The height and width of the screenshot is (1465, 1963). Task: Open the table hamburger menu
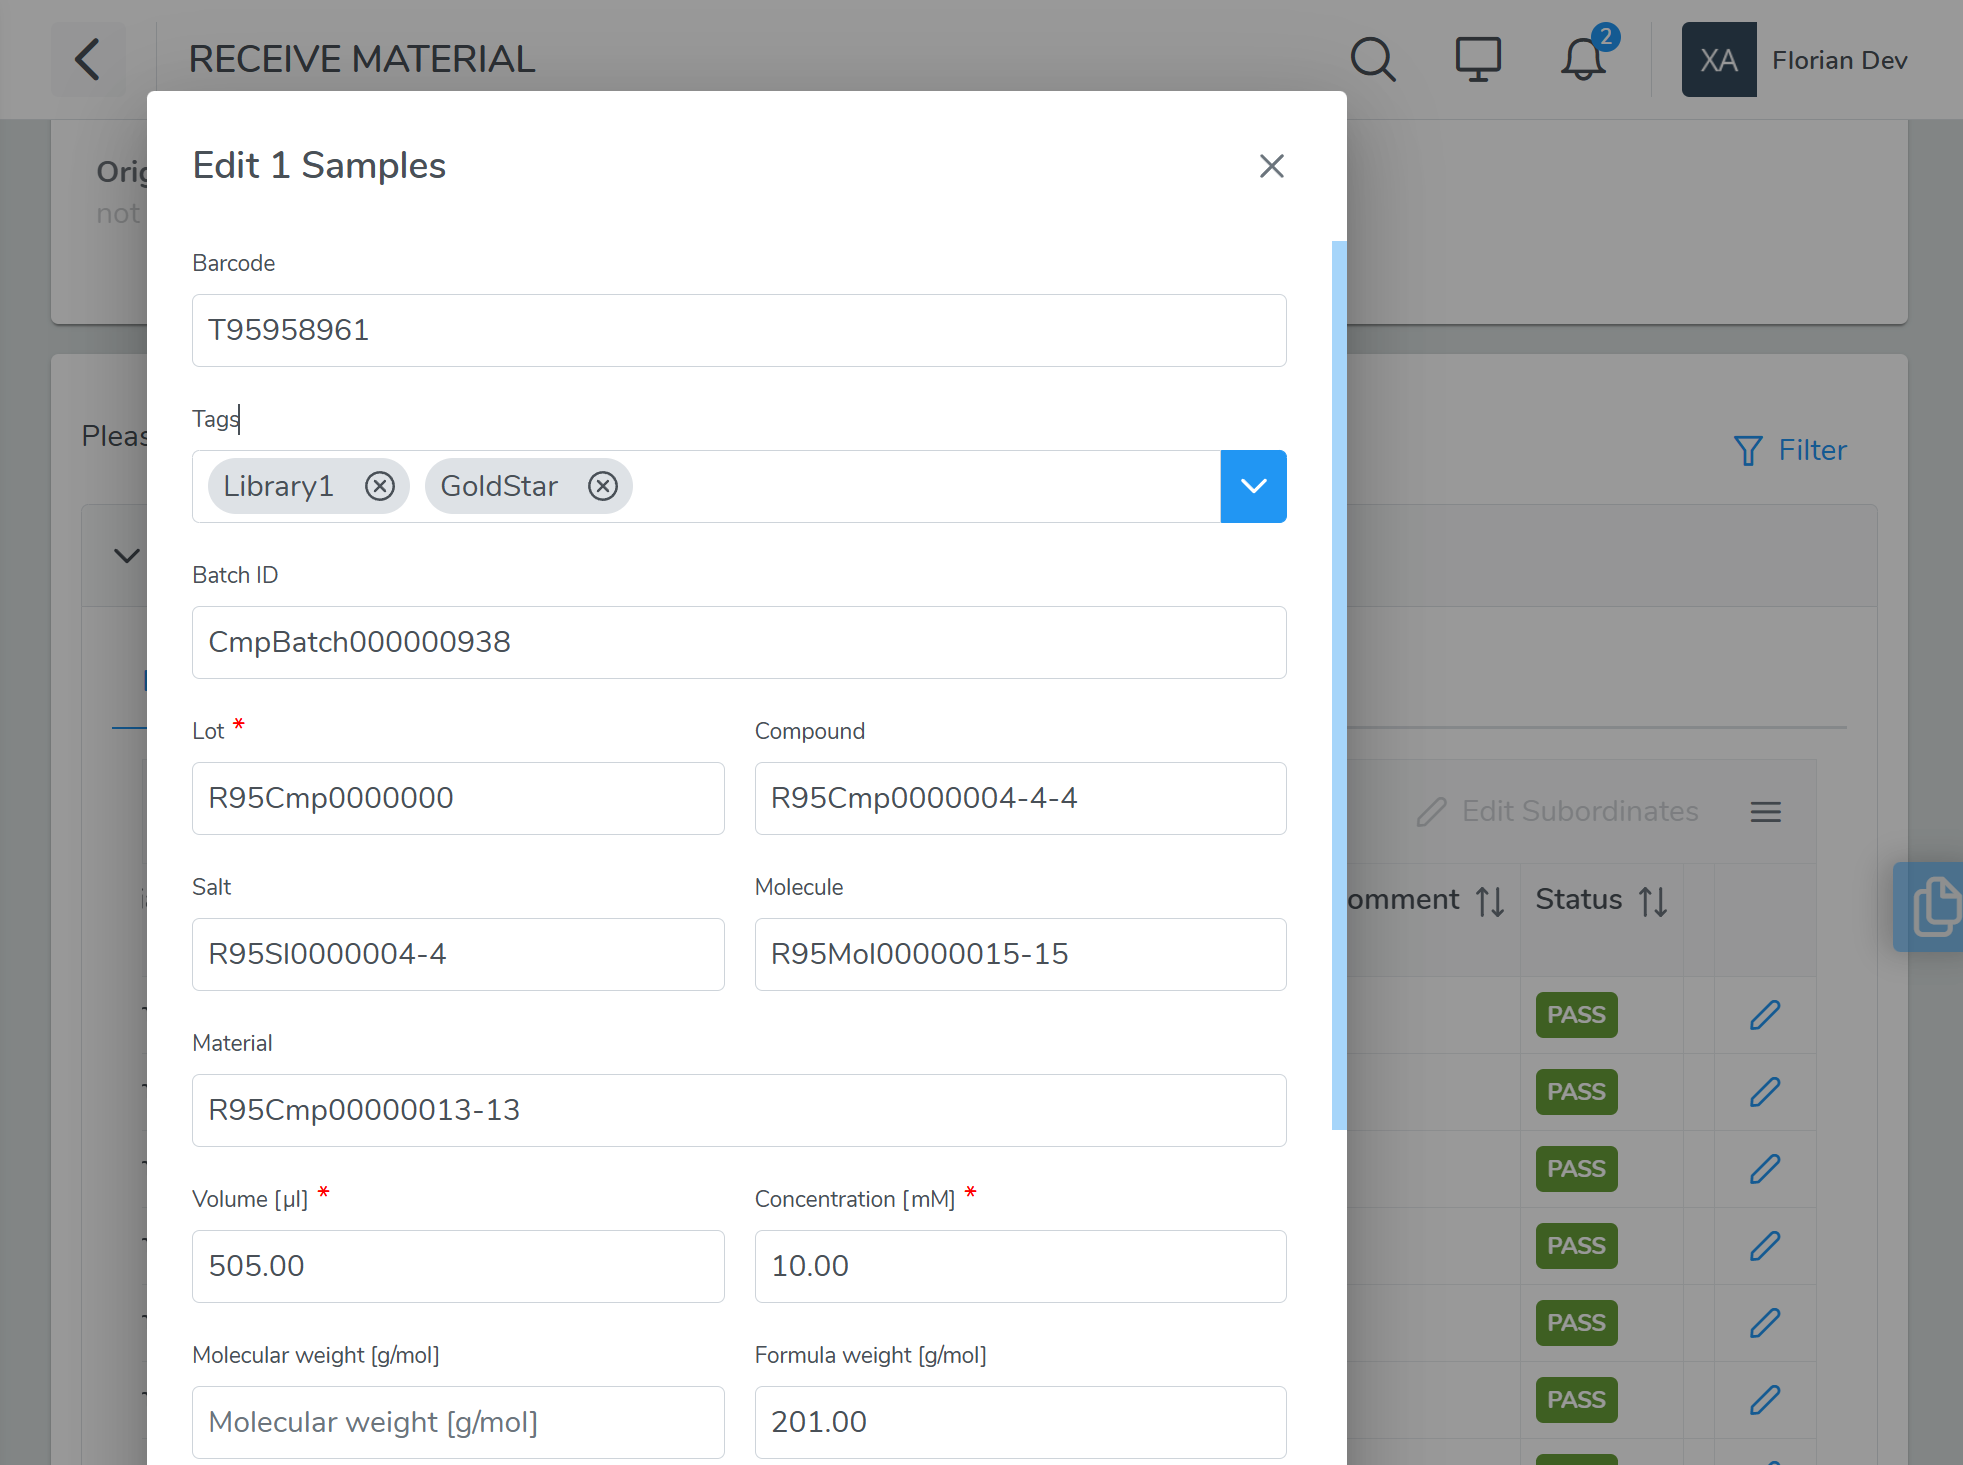(1765, 812)
